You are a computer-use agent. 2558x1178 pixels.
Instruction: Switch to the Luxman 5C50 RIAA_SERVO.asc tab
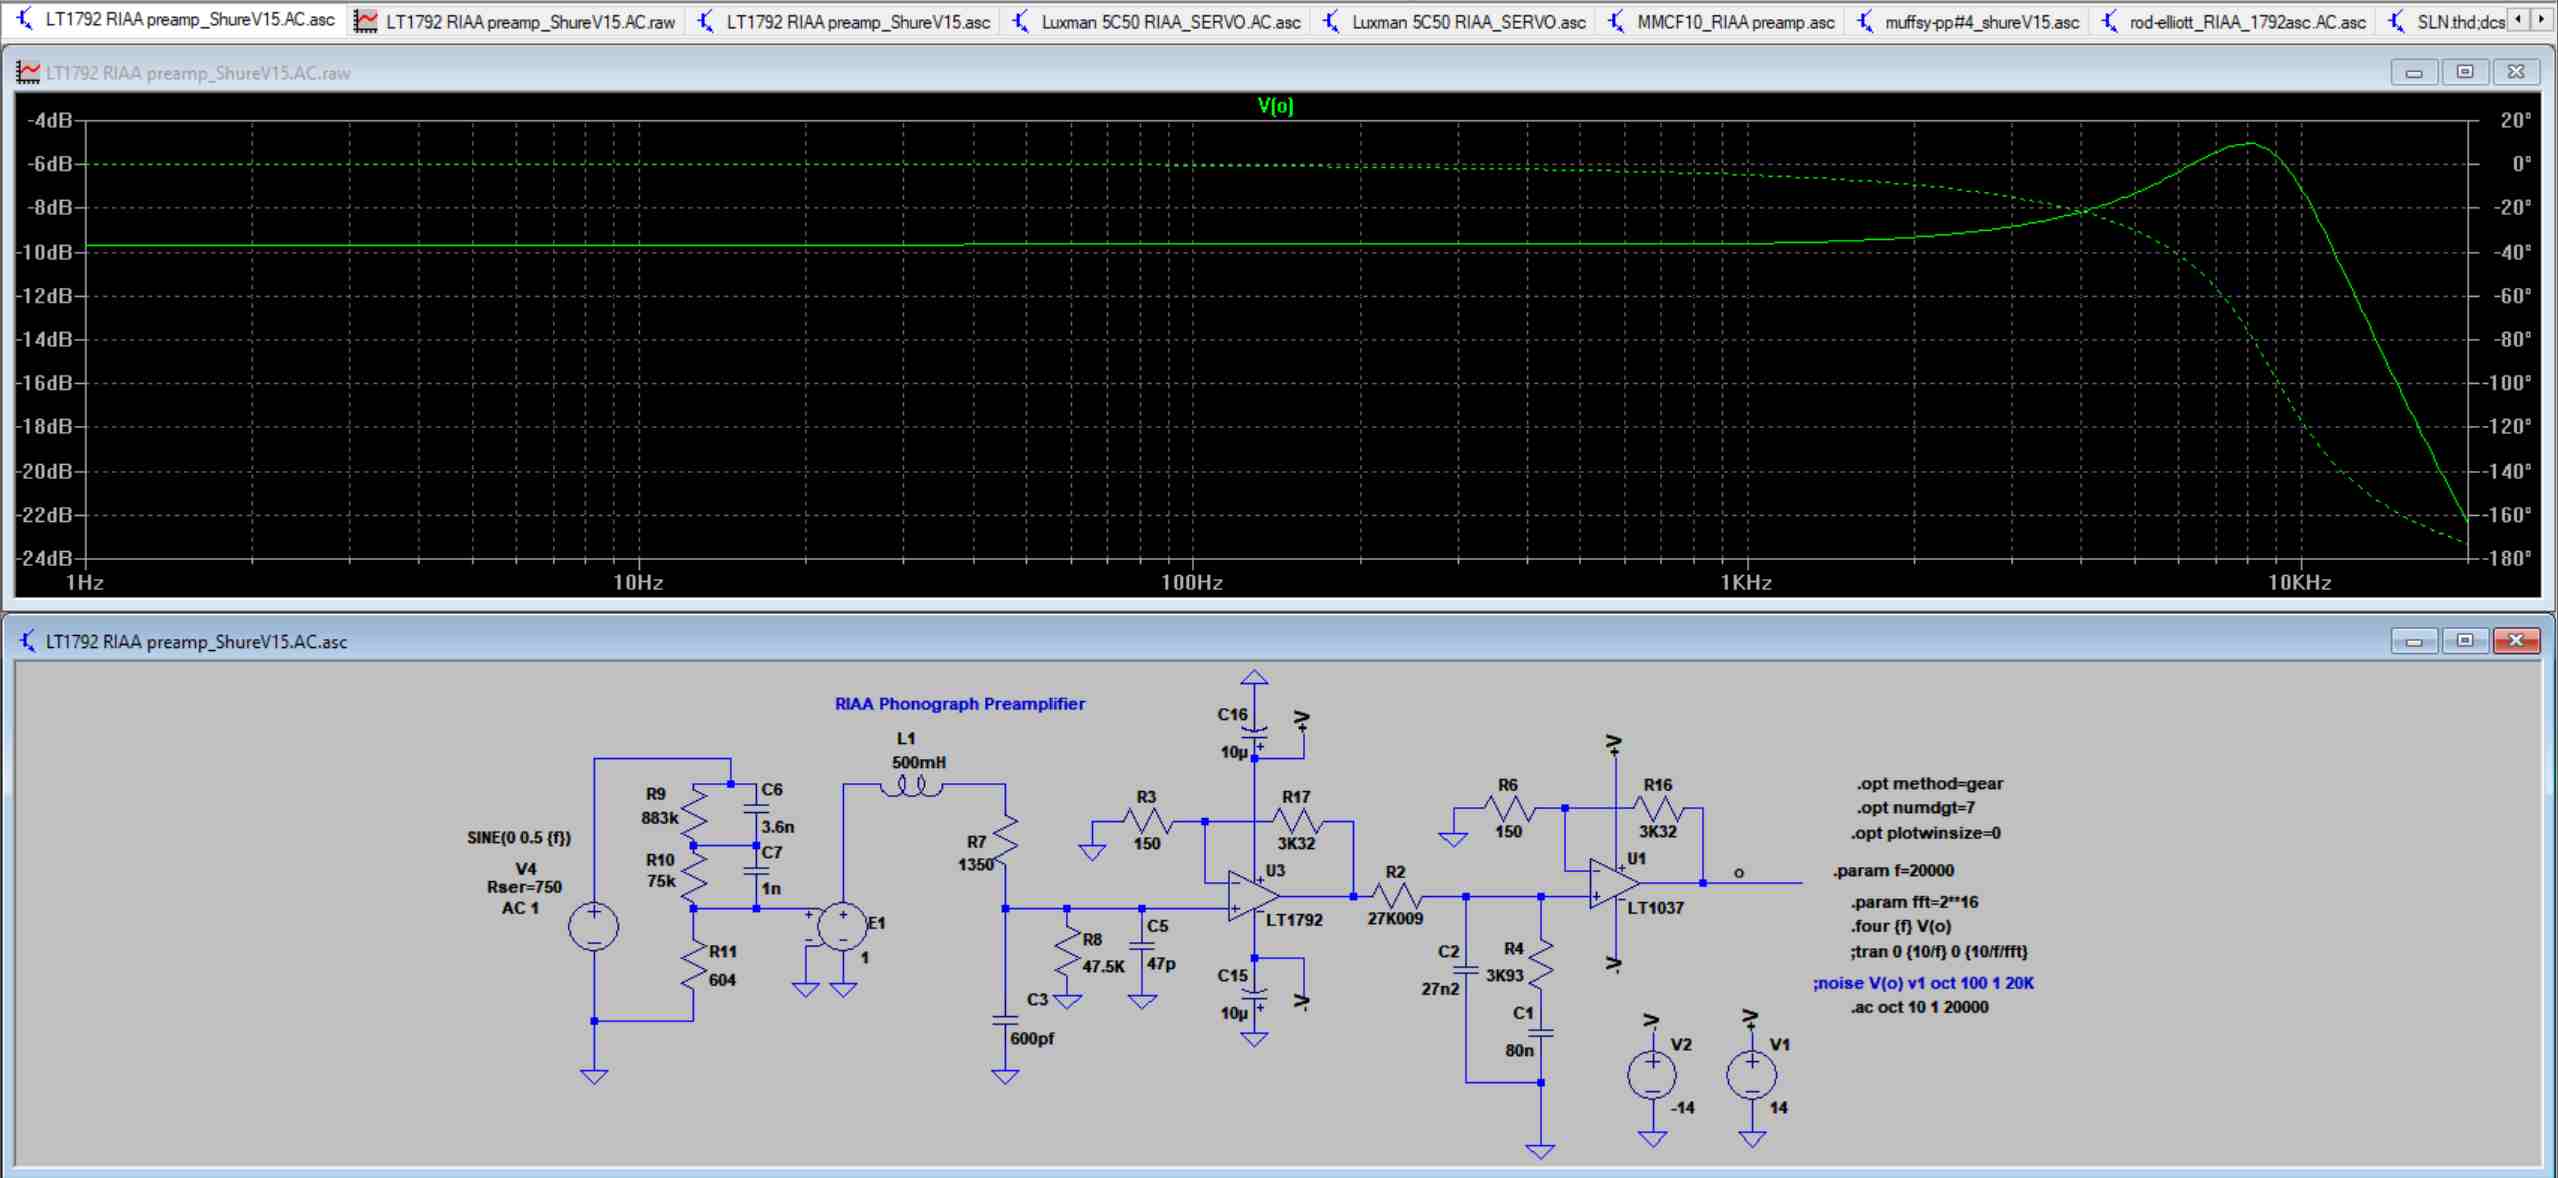click(x=1455, y=21)
